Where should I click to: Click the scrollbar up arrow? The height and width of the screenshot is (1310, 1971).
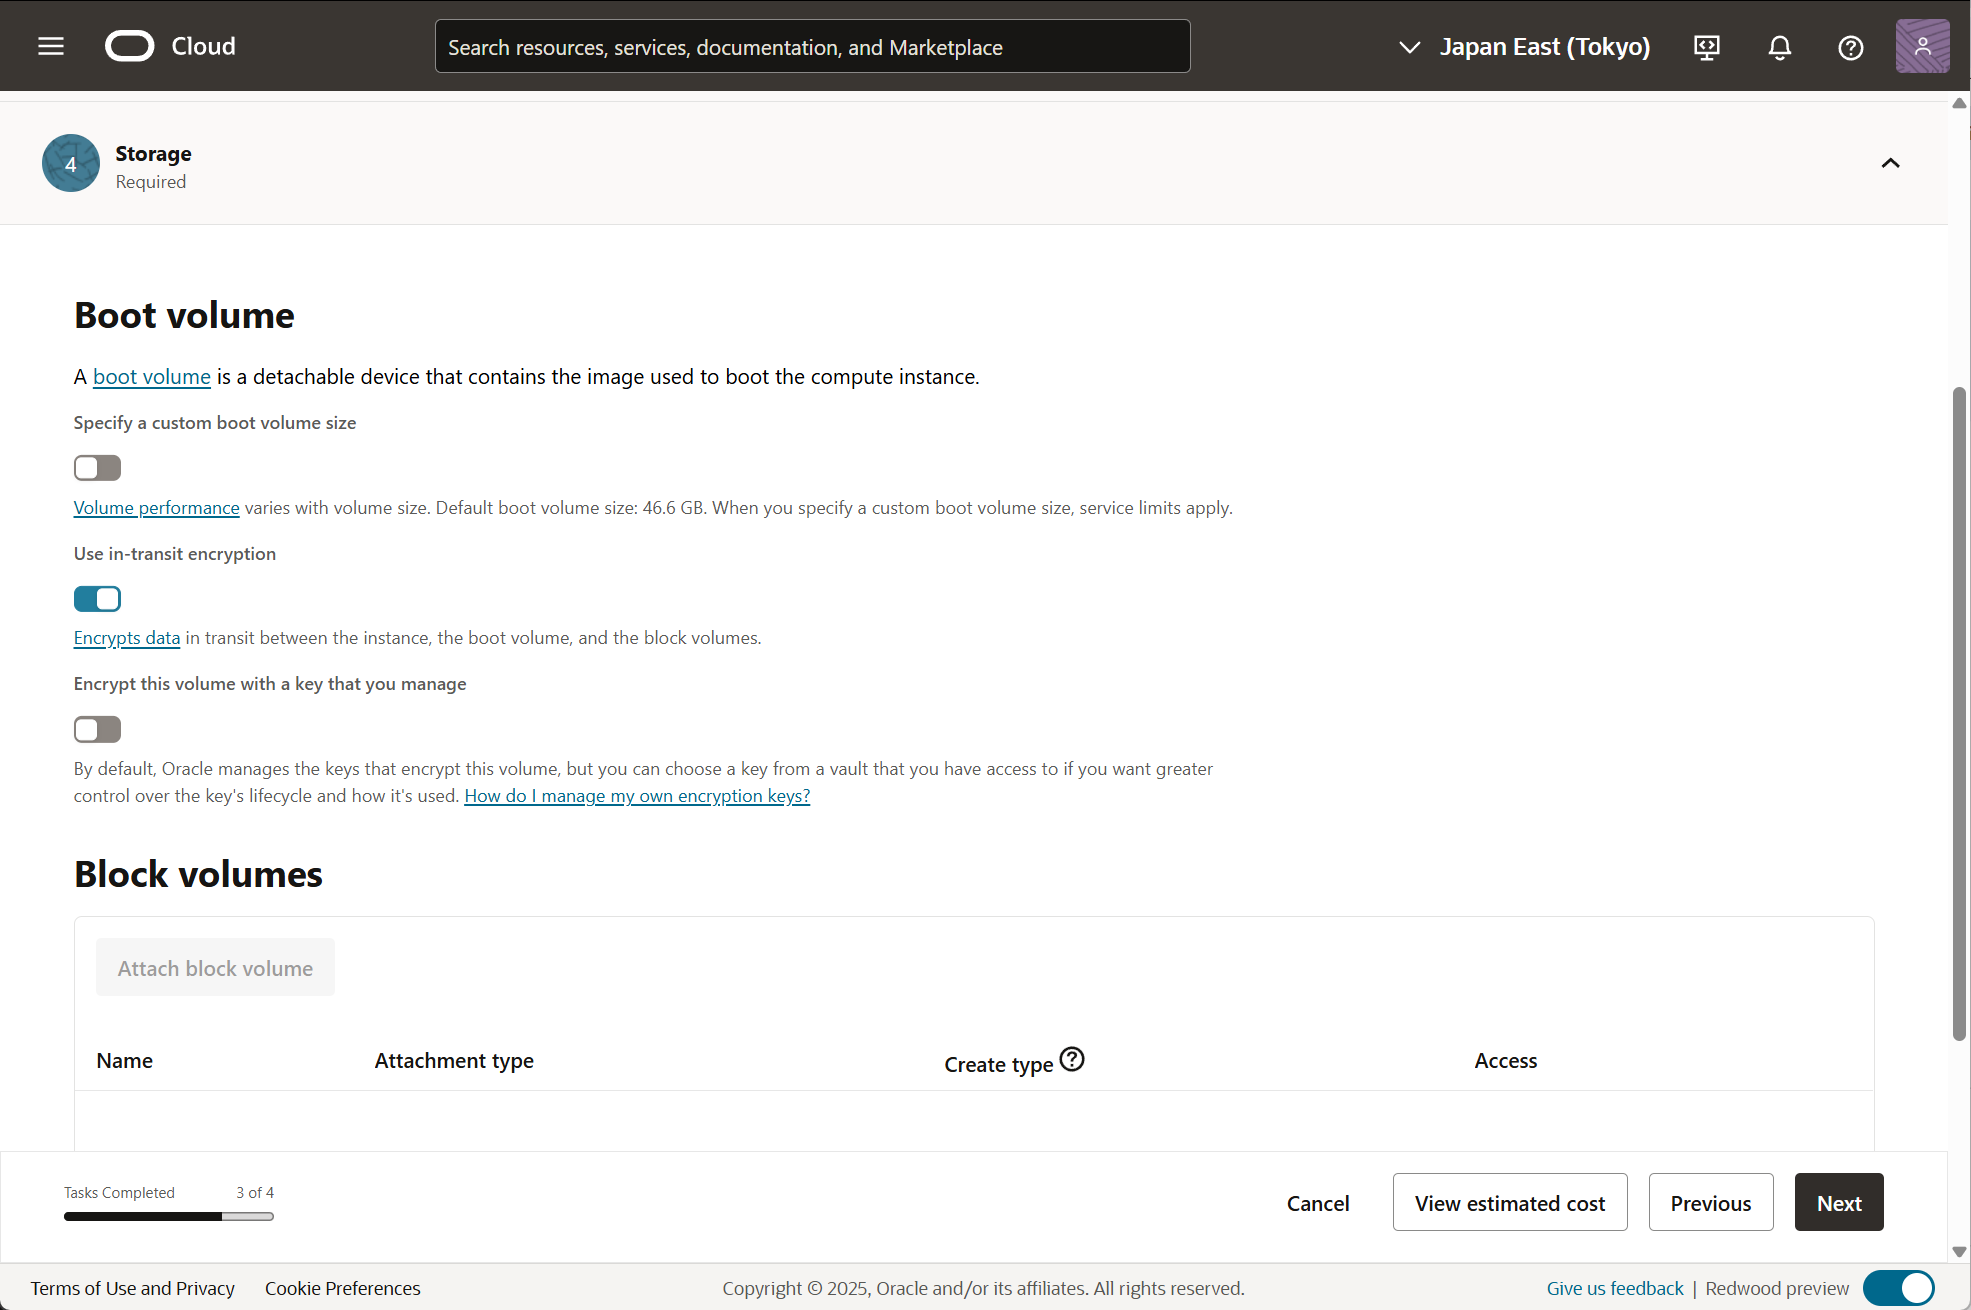pyautogui.click(x=1959, y=103)
